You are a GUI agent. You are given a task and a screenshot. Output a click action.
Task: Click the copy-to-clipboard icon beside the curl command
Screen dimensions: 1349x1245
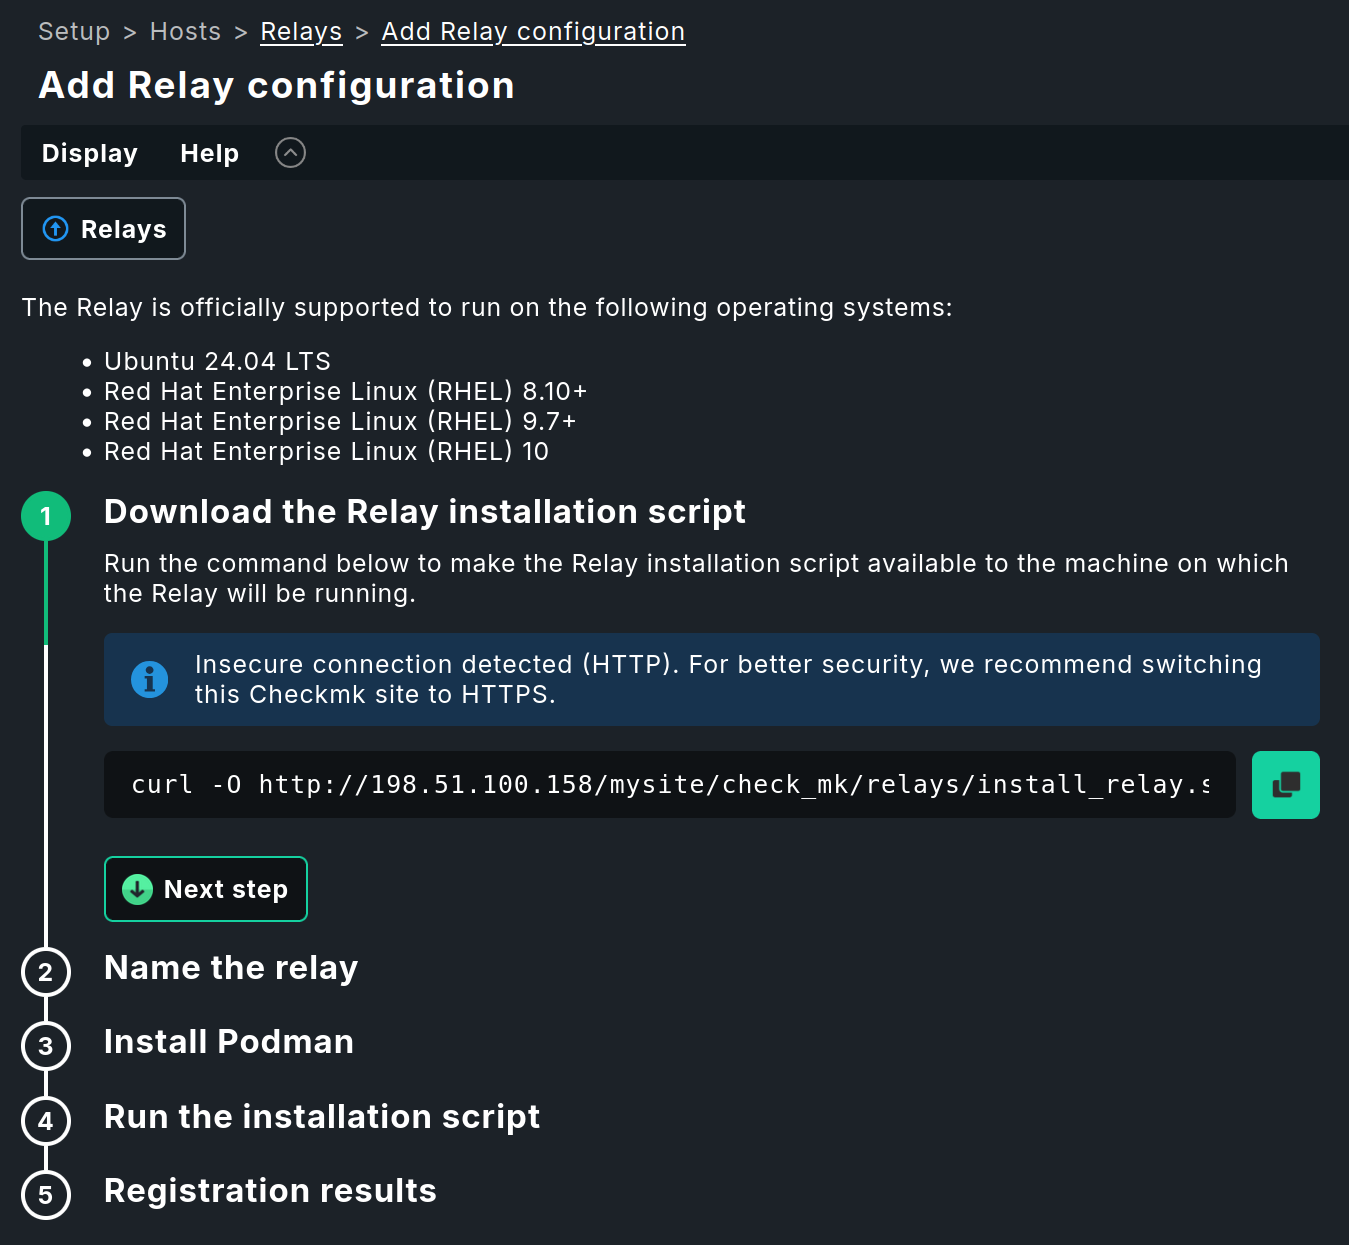pos(1286,784)
